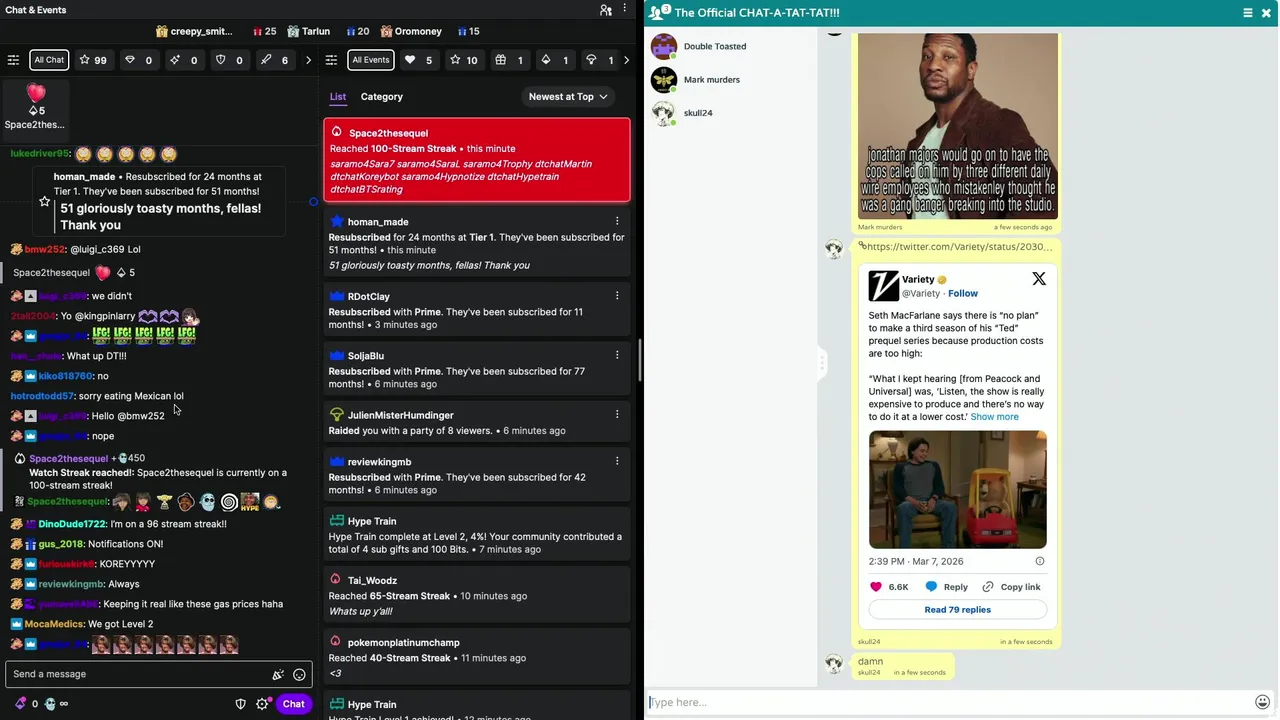Open the Ted series image in tweet

(958, 490)
